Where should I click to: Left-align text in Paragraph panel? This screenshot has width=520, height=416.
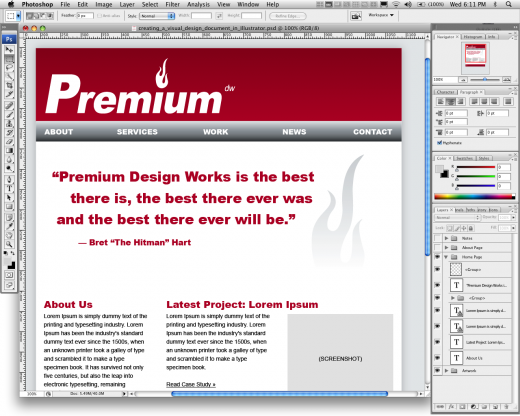[x=441, y=102]
